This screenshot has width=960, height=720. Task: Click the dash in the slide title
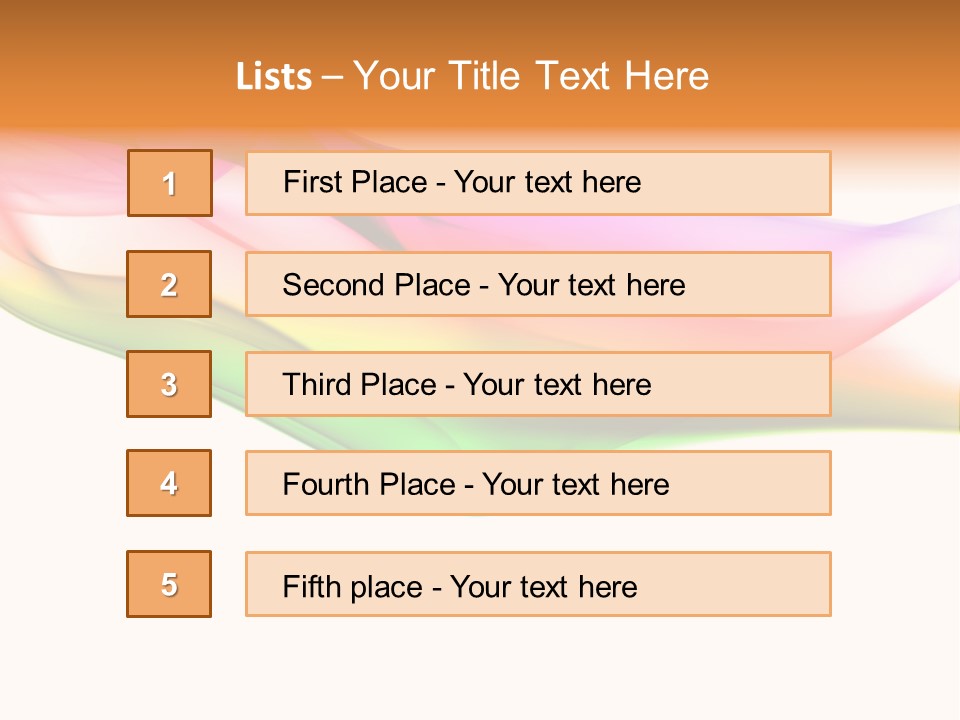(332, 77)
